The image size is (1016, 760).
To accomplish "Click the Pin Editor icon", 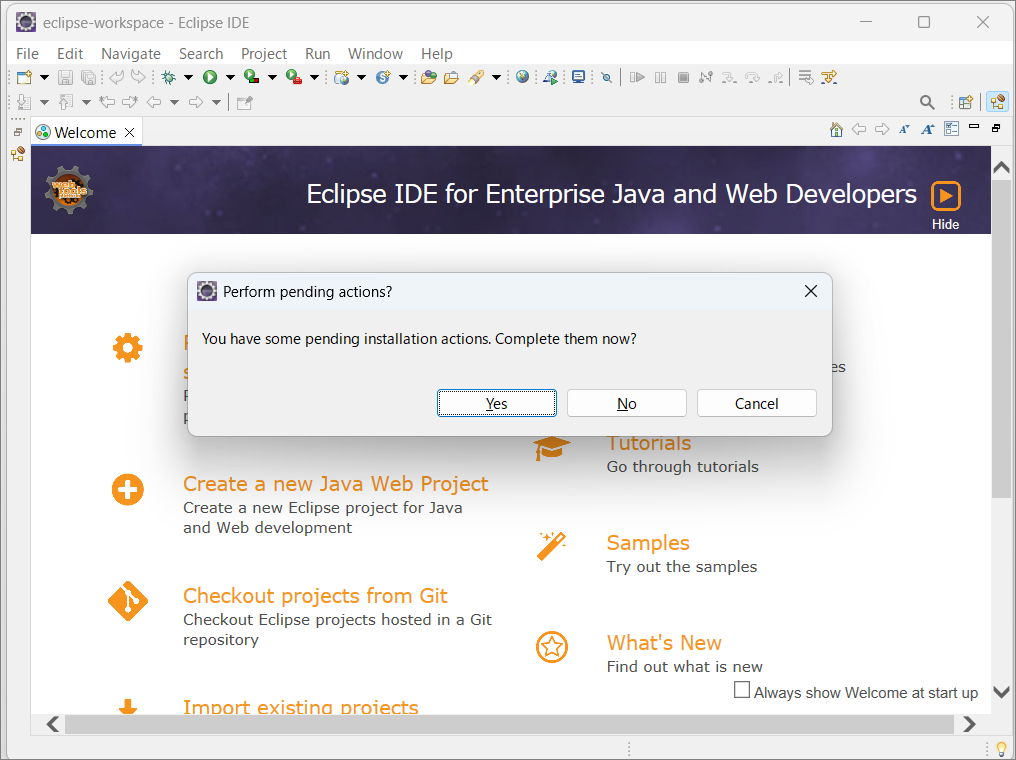I will (x=244, y=102).
